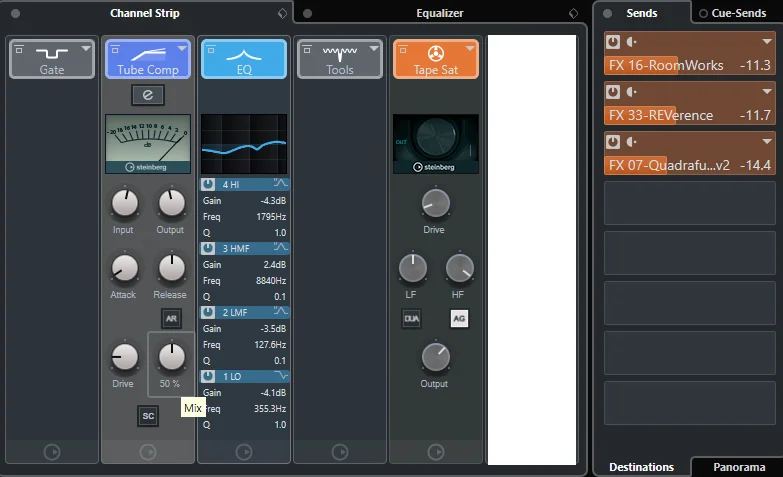Viewport: 783px width, 477px height.
Task: Click the Tube Comp bottom bypass icon
Action: point(148,452)
